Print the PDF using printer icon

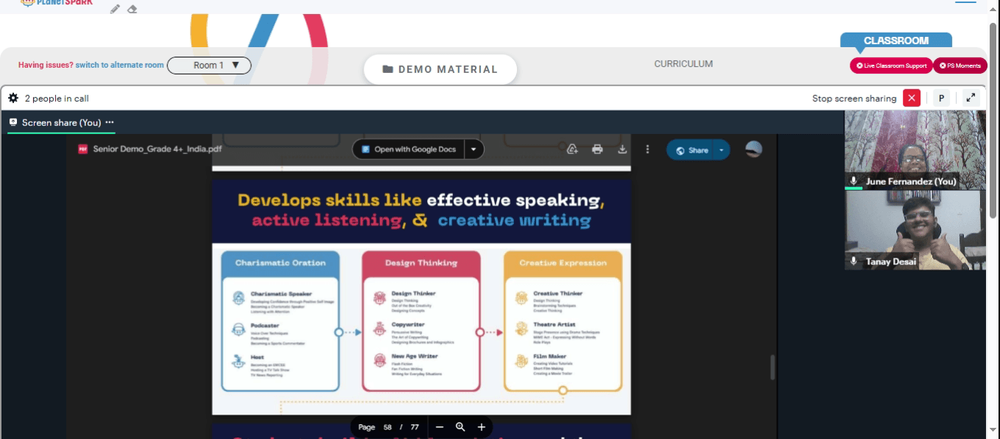[x=597, y=149]
